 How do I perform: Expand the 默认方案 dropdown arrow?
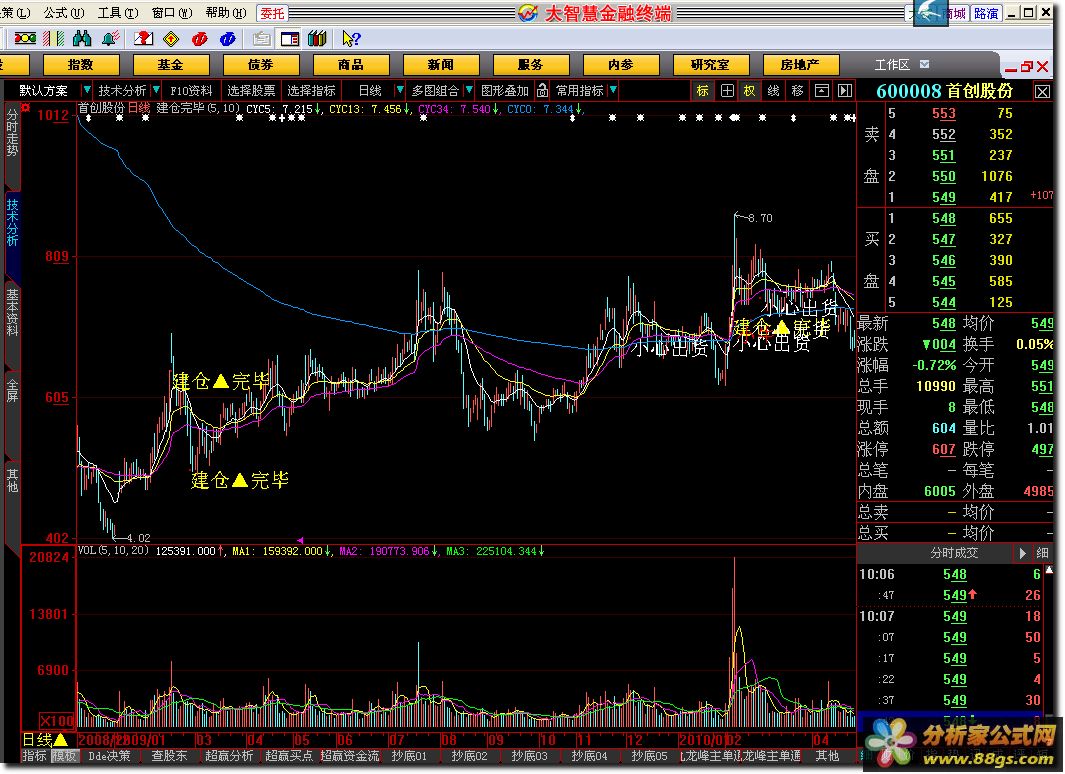coord(86,90)
